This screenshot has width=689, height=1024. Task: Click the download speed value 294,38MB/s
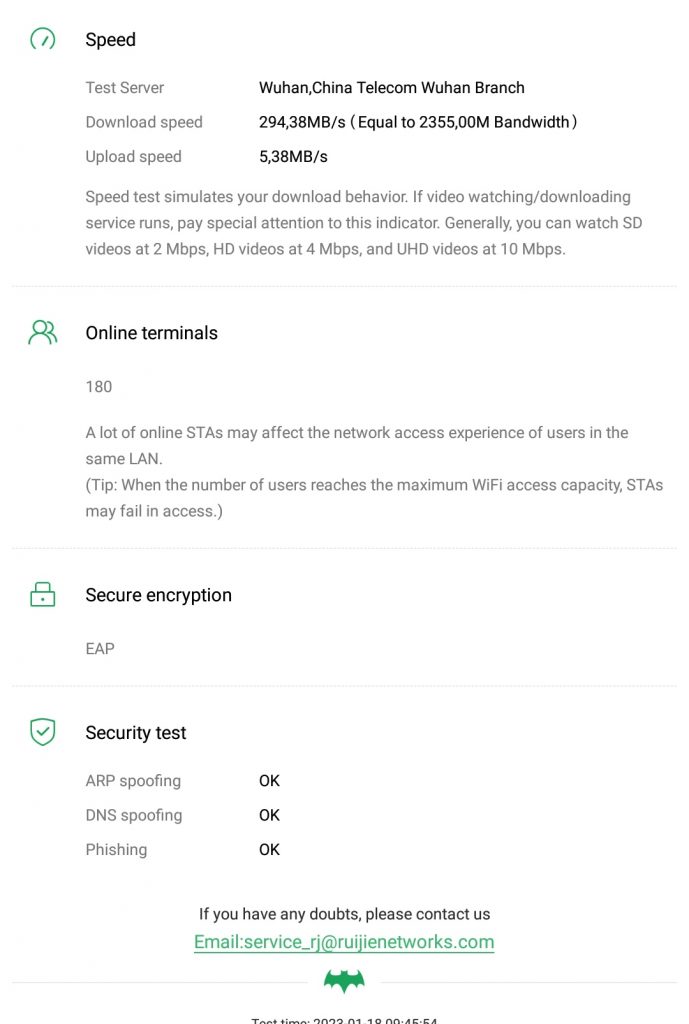[x=302, y=122]
